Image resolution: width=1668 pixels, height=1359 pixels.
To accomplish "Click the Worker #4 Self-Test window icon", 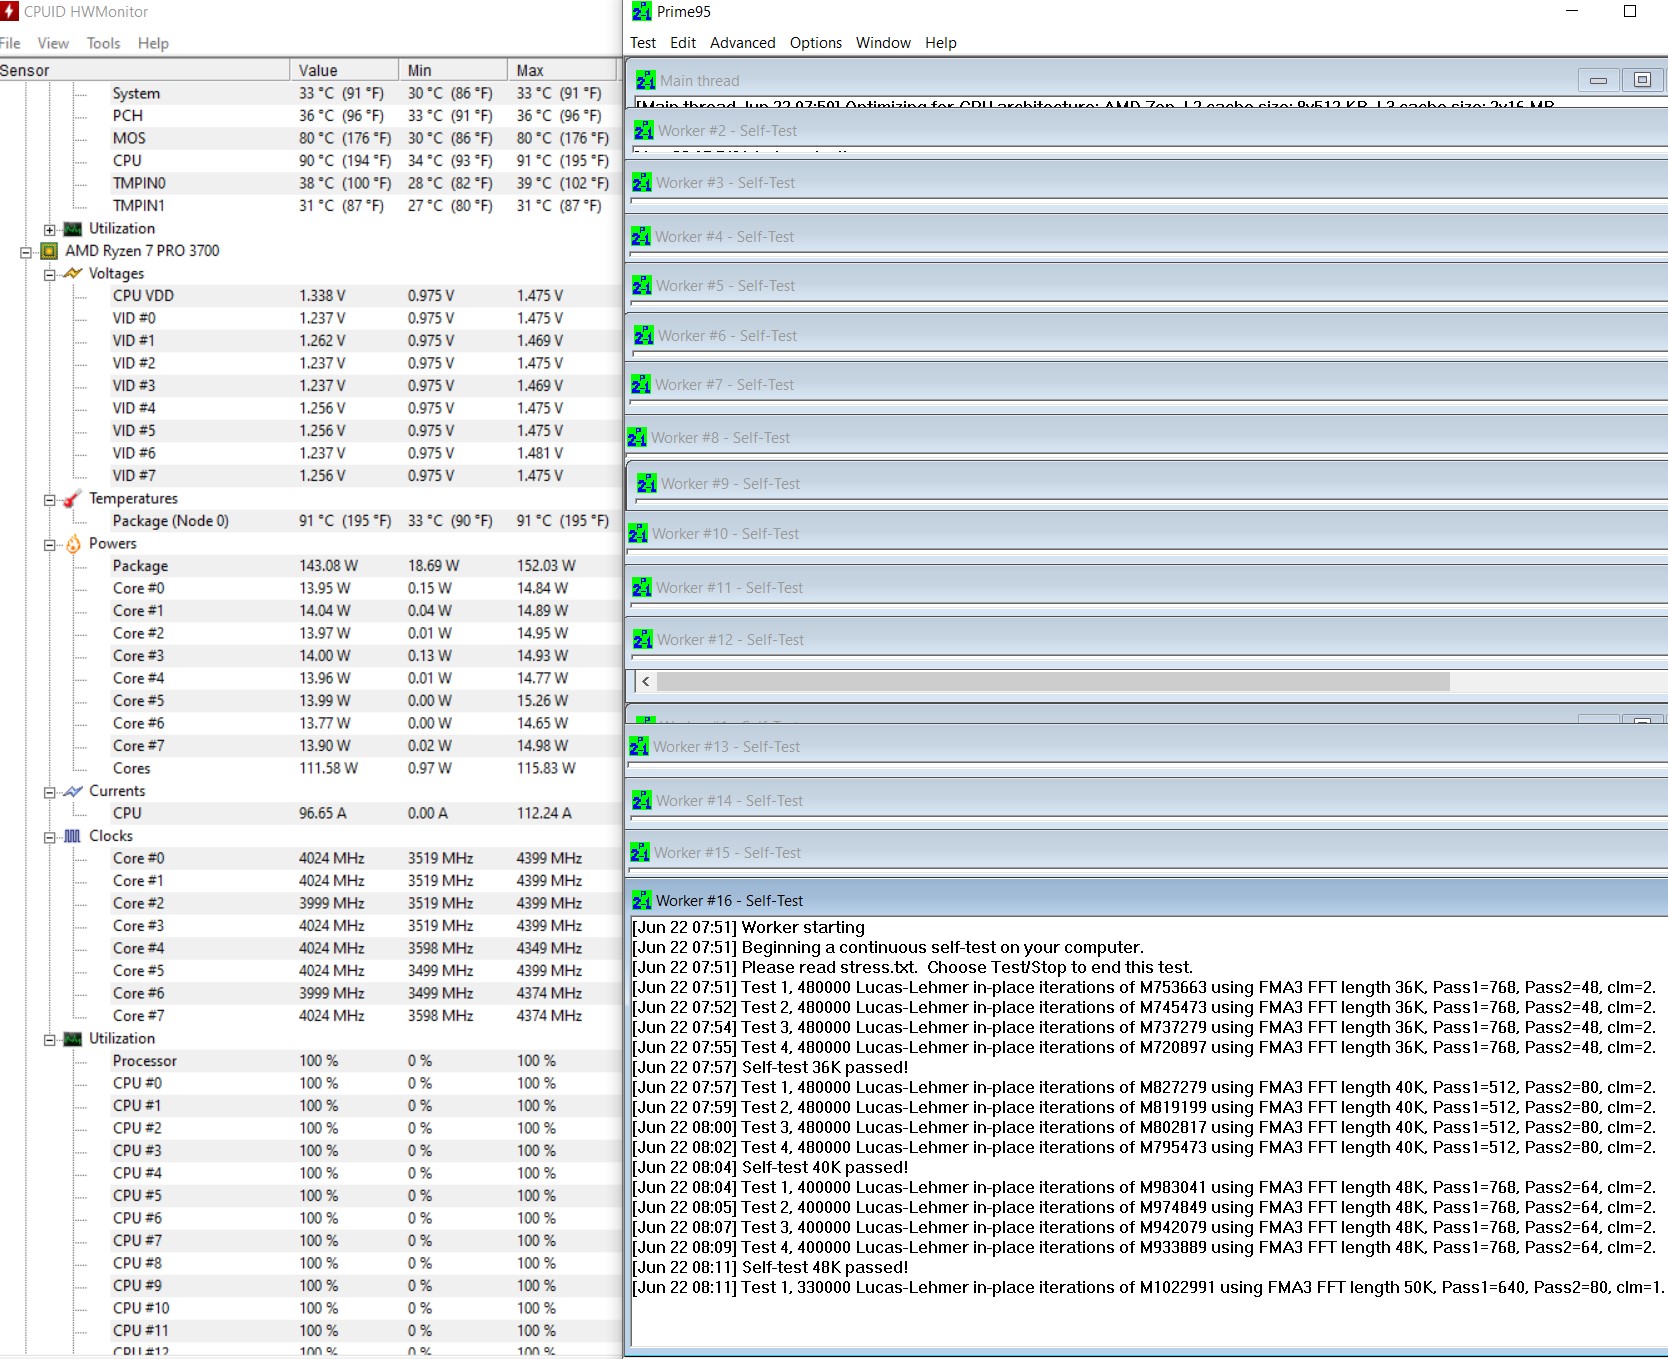I will click(x=640, y=237).
